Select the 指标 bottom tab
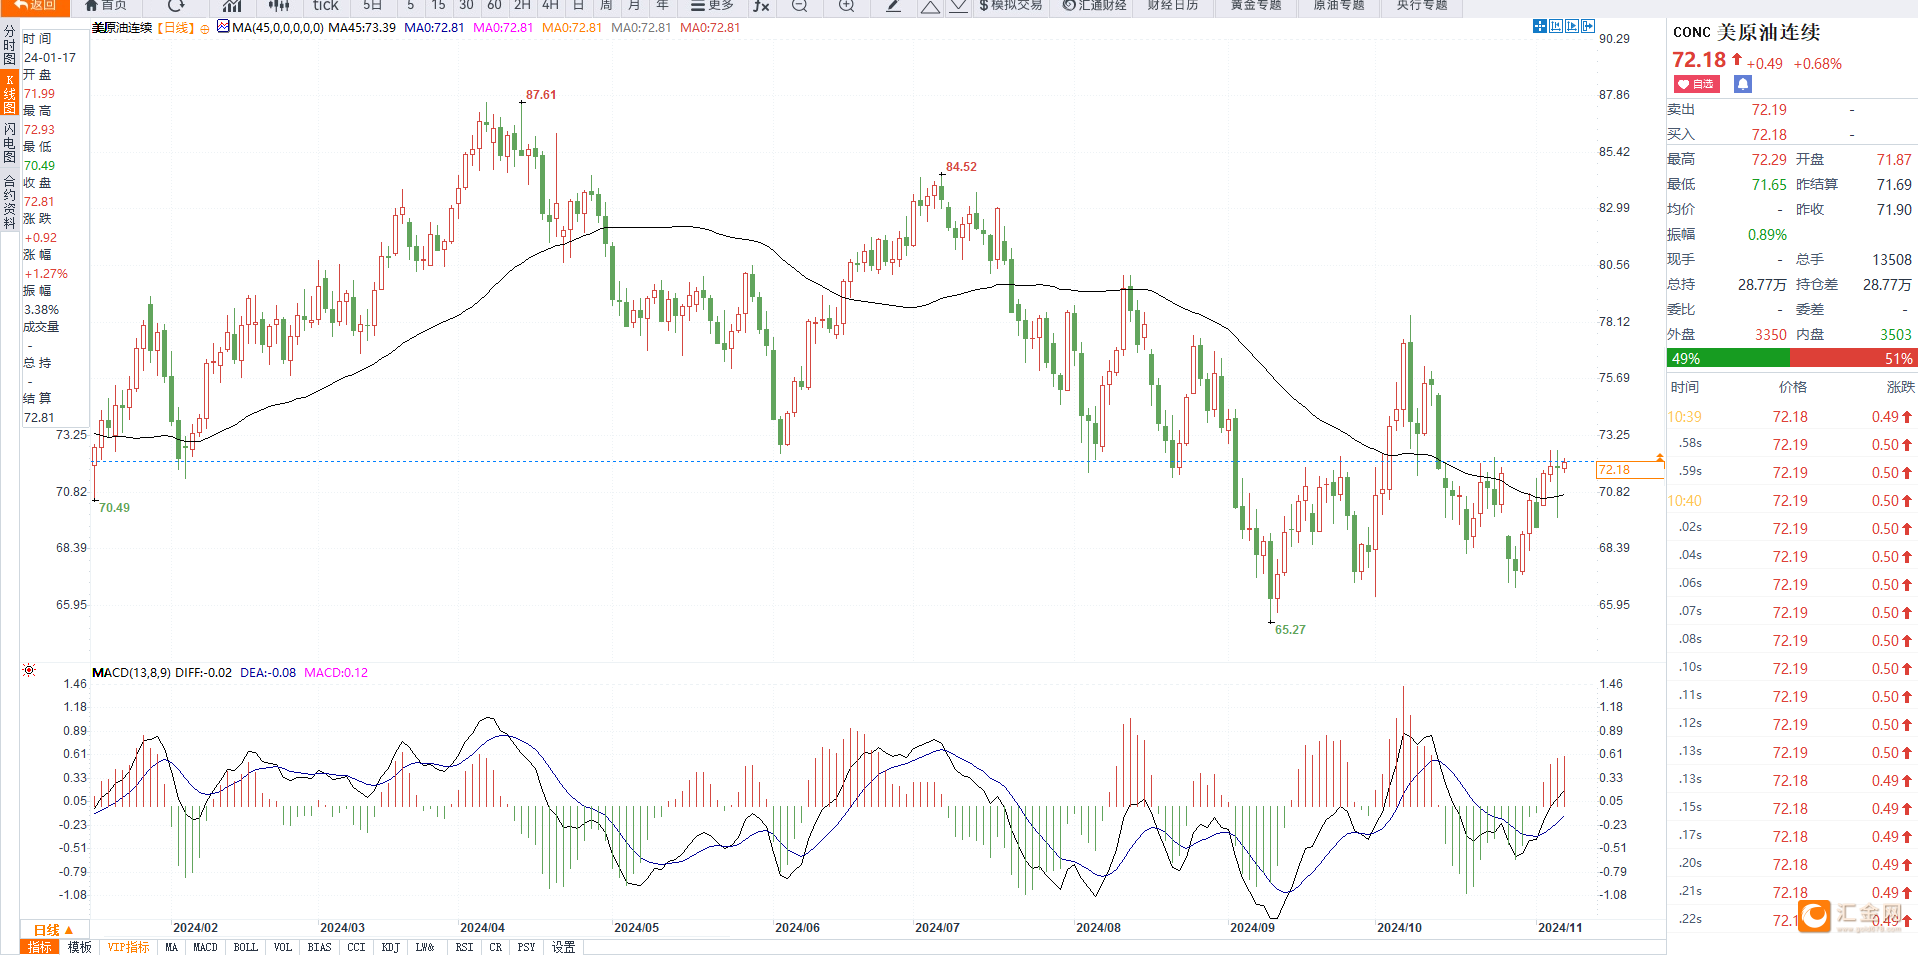This screenshot has height=955, width=1918. point(40,947)
